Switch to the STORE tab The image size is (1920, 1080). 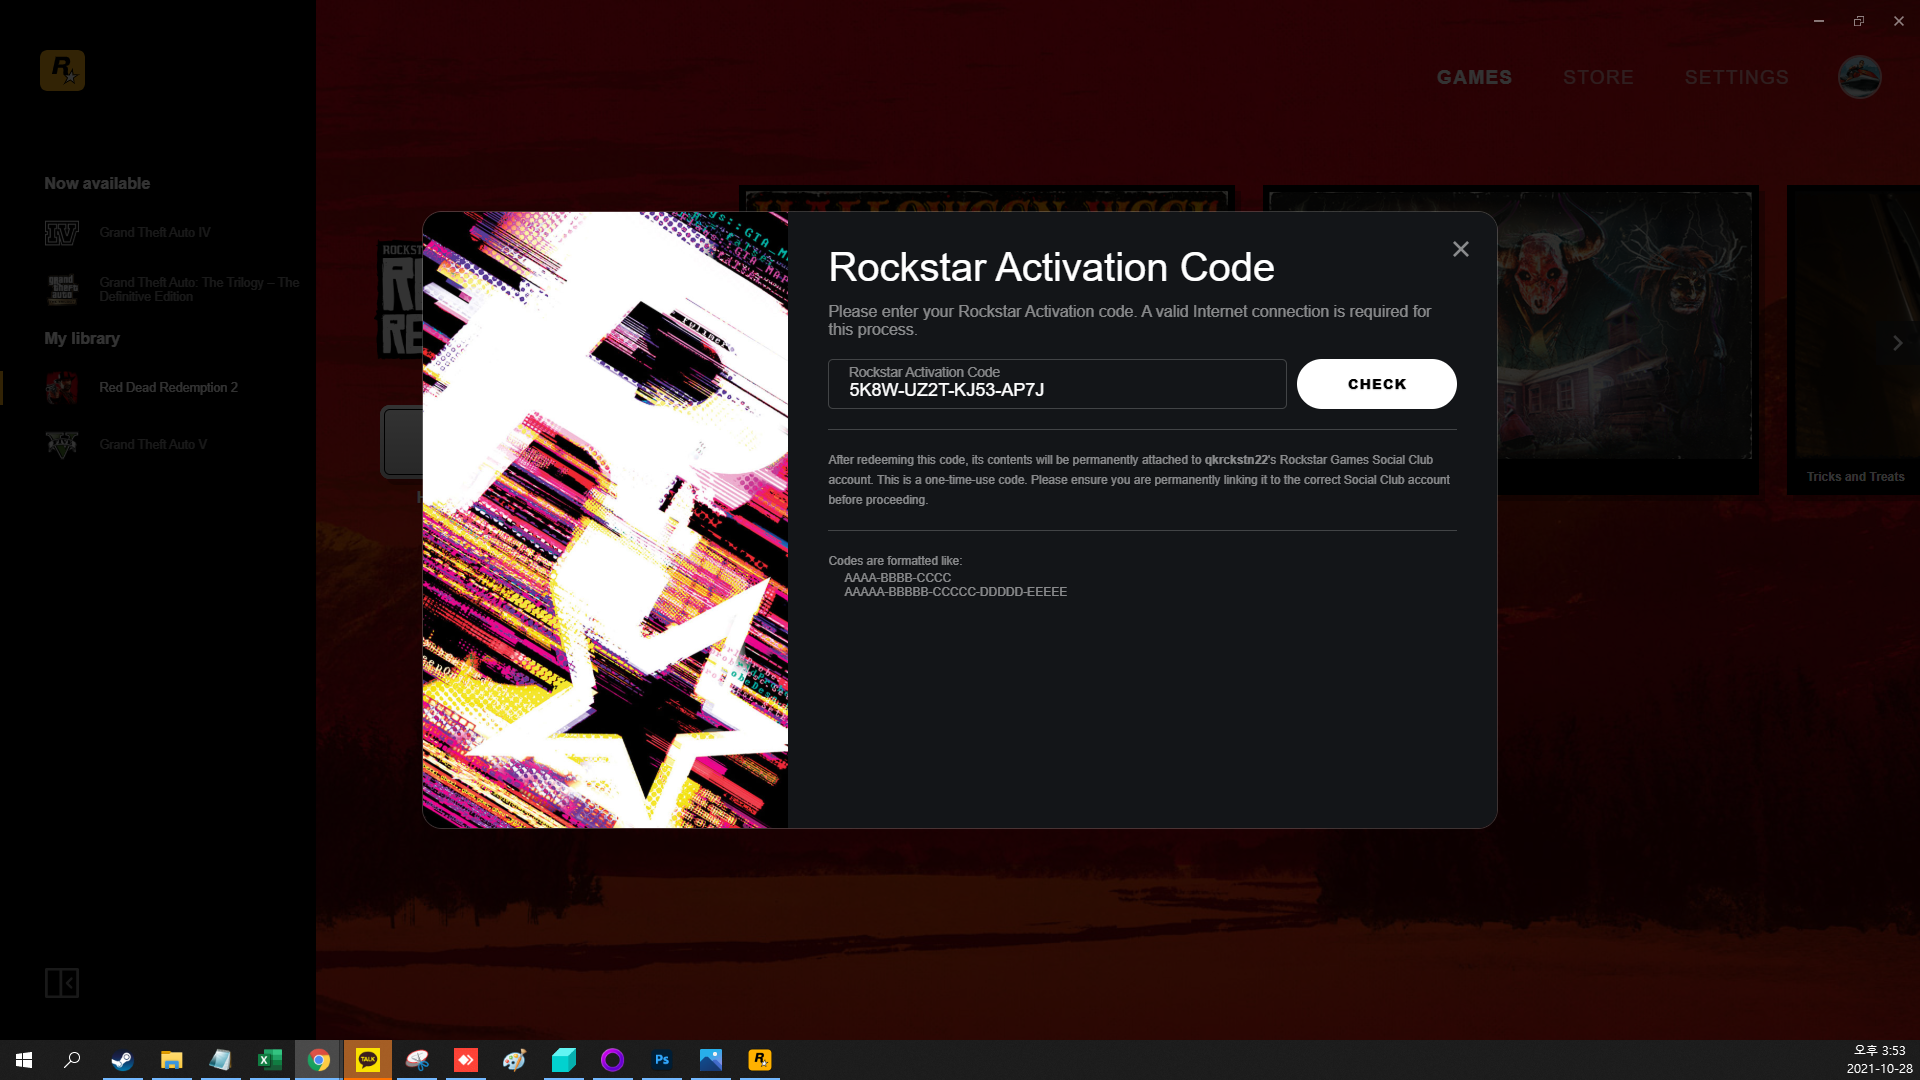pyautogui.click(x=1598, y=77)
